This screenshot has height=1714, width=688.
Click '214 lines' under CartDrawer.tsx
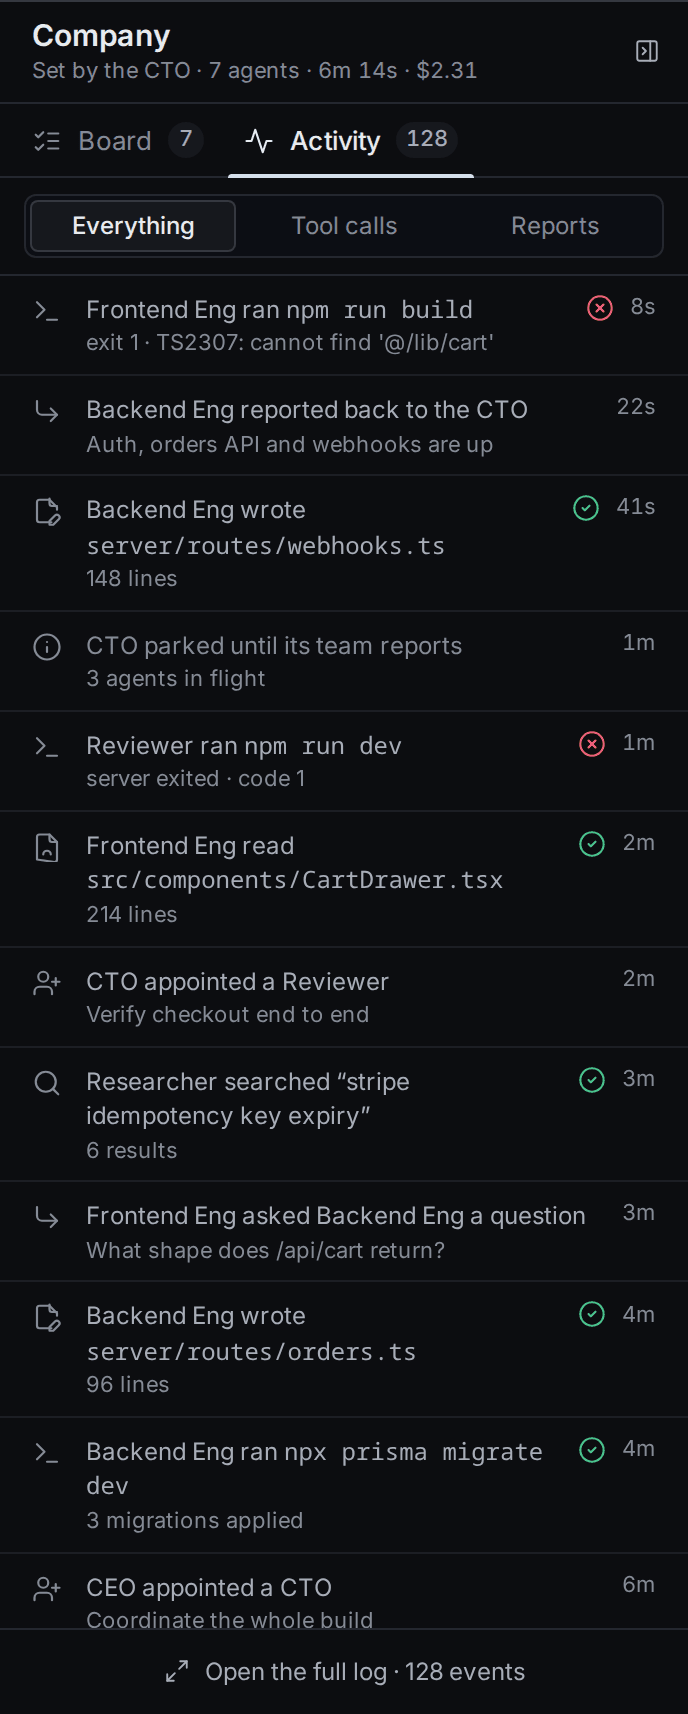132,914
